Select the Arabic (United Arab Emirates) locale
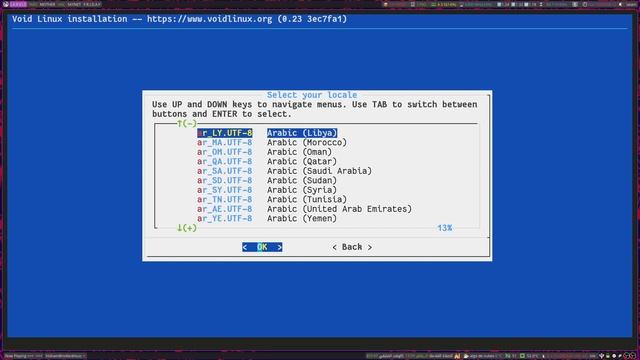The height and width of the screenshot is (360, 640). (304, 209)
